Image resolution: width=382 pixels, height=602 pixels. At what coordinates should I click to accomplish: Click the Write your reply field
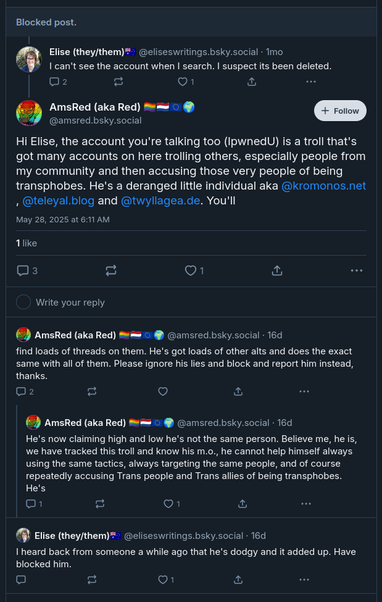pos(191,302)
